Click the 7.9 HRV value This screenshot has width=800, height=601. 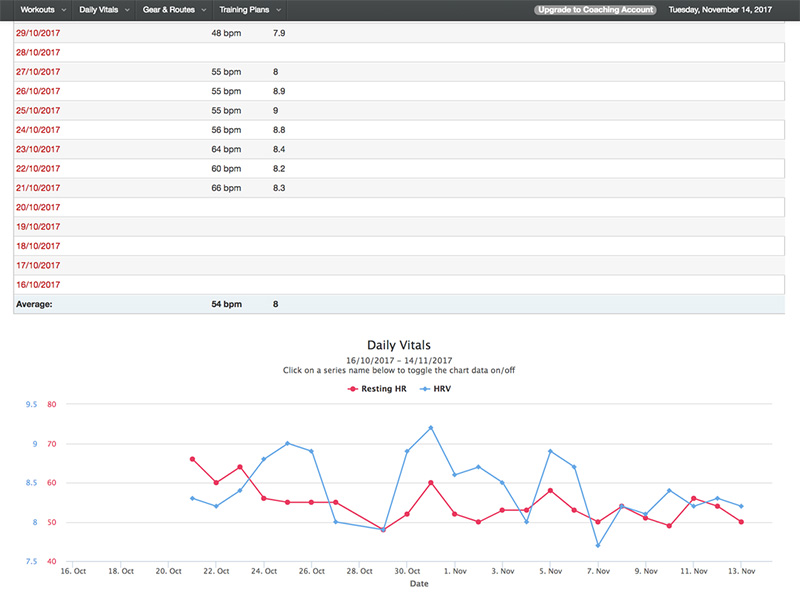coord(279,33)
